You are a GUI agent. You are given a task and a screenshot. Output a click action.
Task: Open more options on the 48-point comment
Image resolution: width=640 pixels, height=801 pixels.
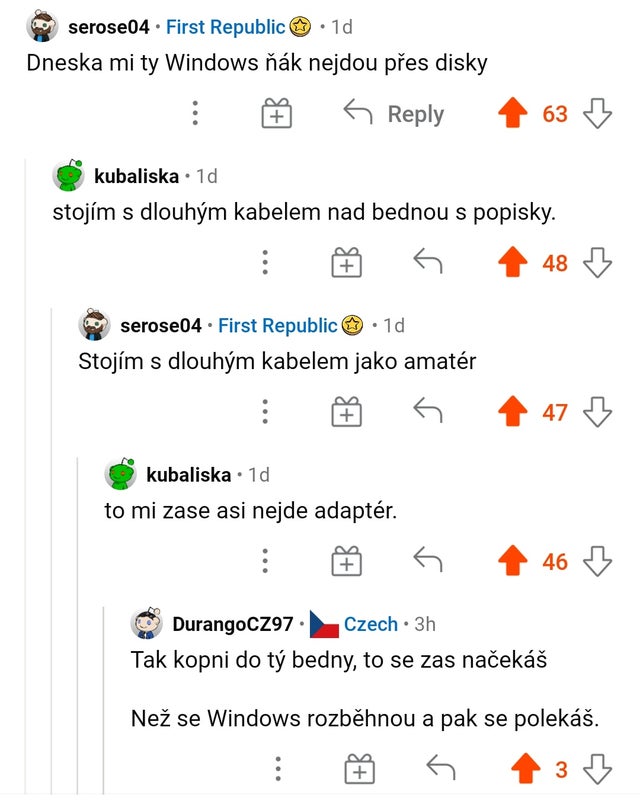point(265,263)
